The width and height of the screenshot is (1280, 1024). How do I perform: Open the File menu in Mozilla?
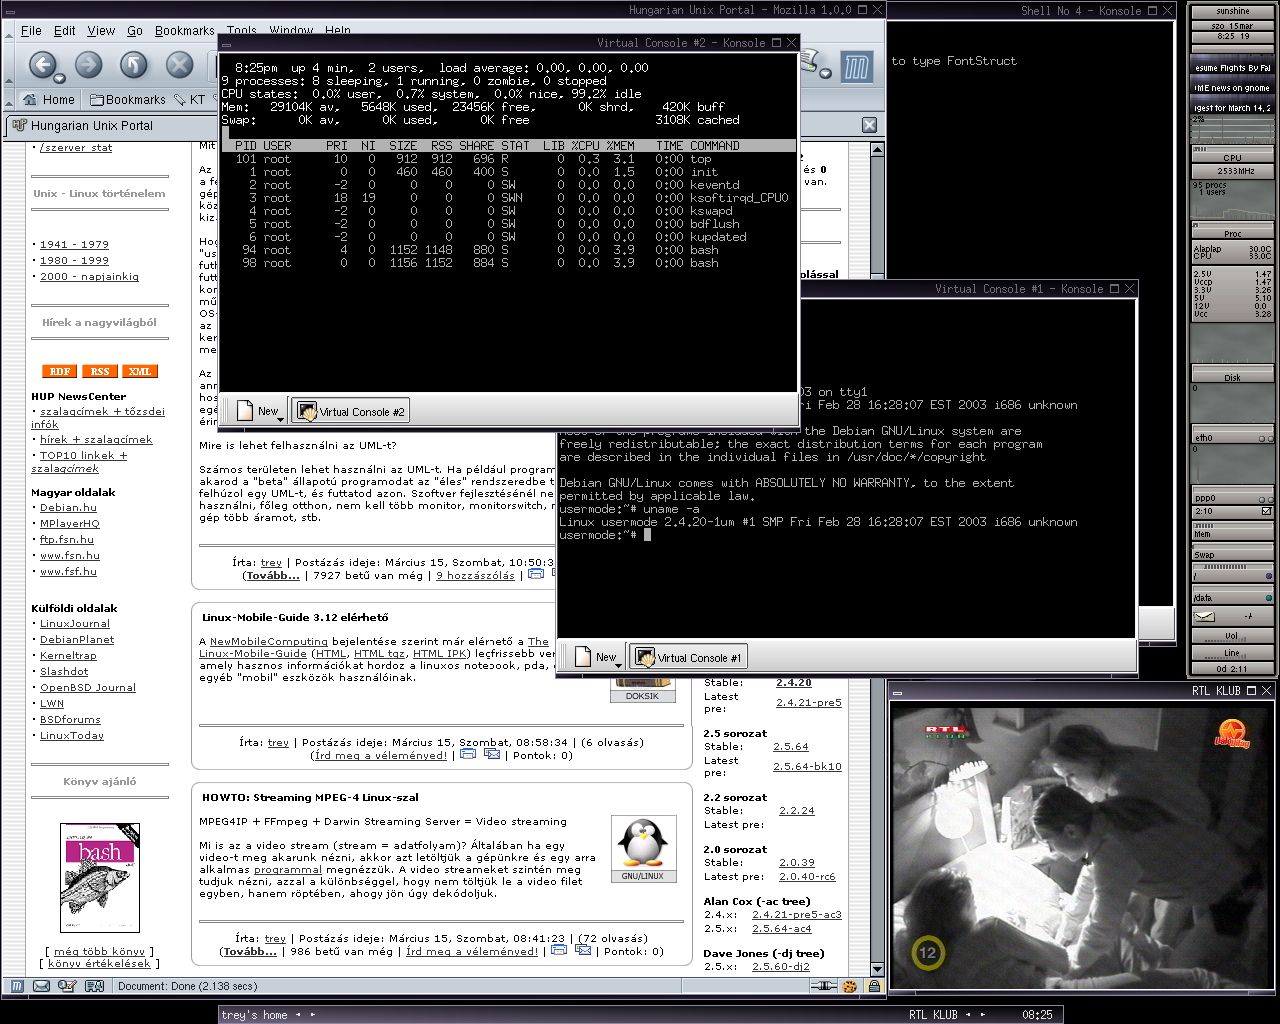32,31
